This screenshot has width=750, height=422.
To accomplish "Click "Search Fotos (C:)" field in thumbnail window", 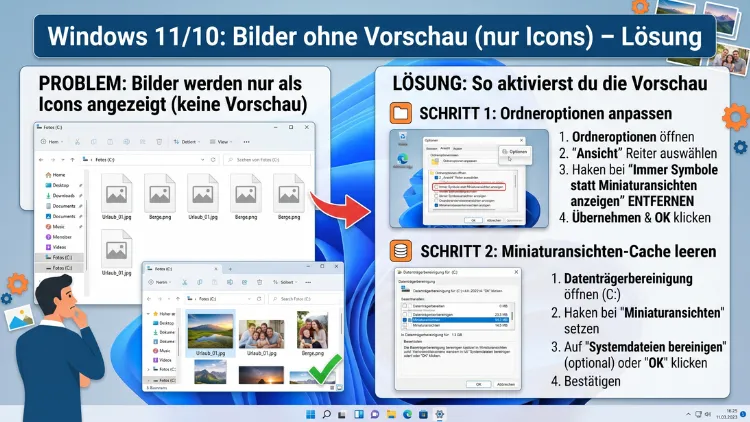I will pyautogui.click(x=306, y=299).
